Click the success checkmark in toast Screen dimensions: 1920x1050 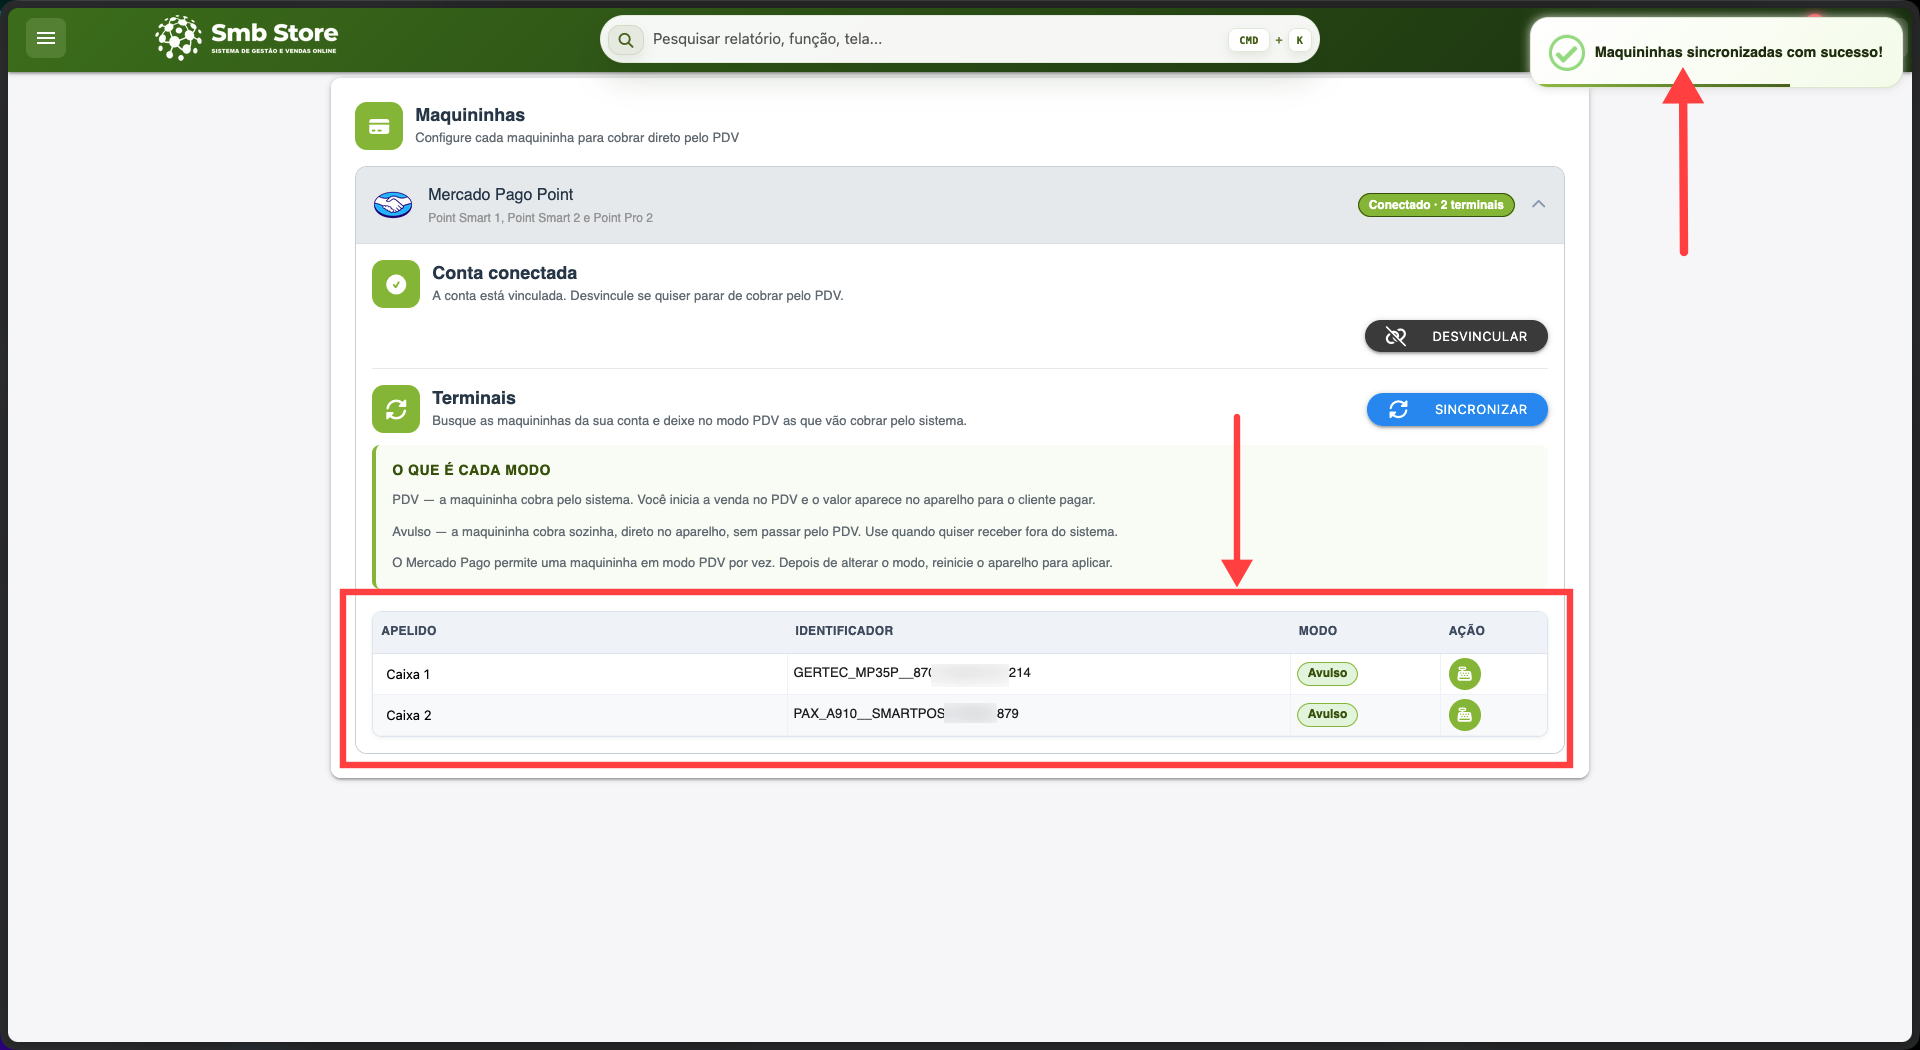(1566, 52)
